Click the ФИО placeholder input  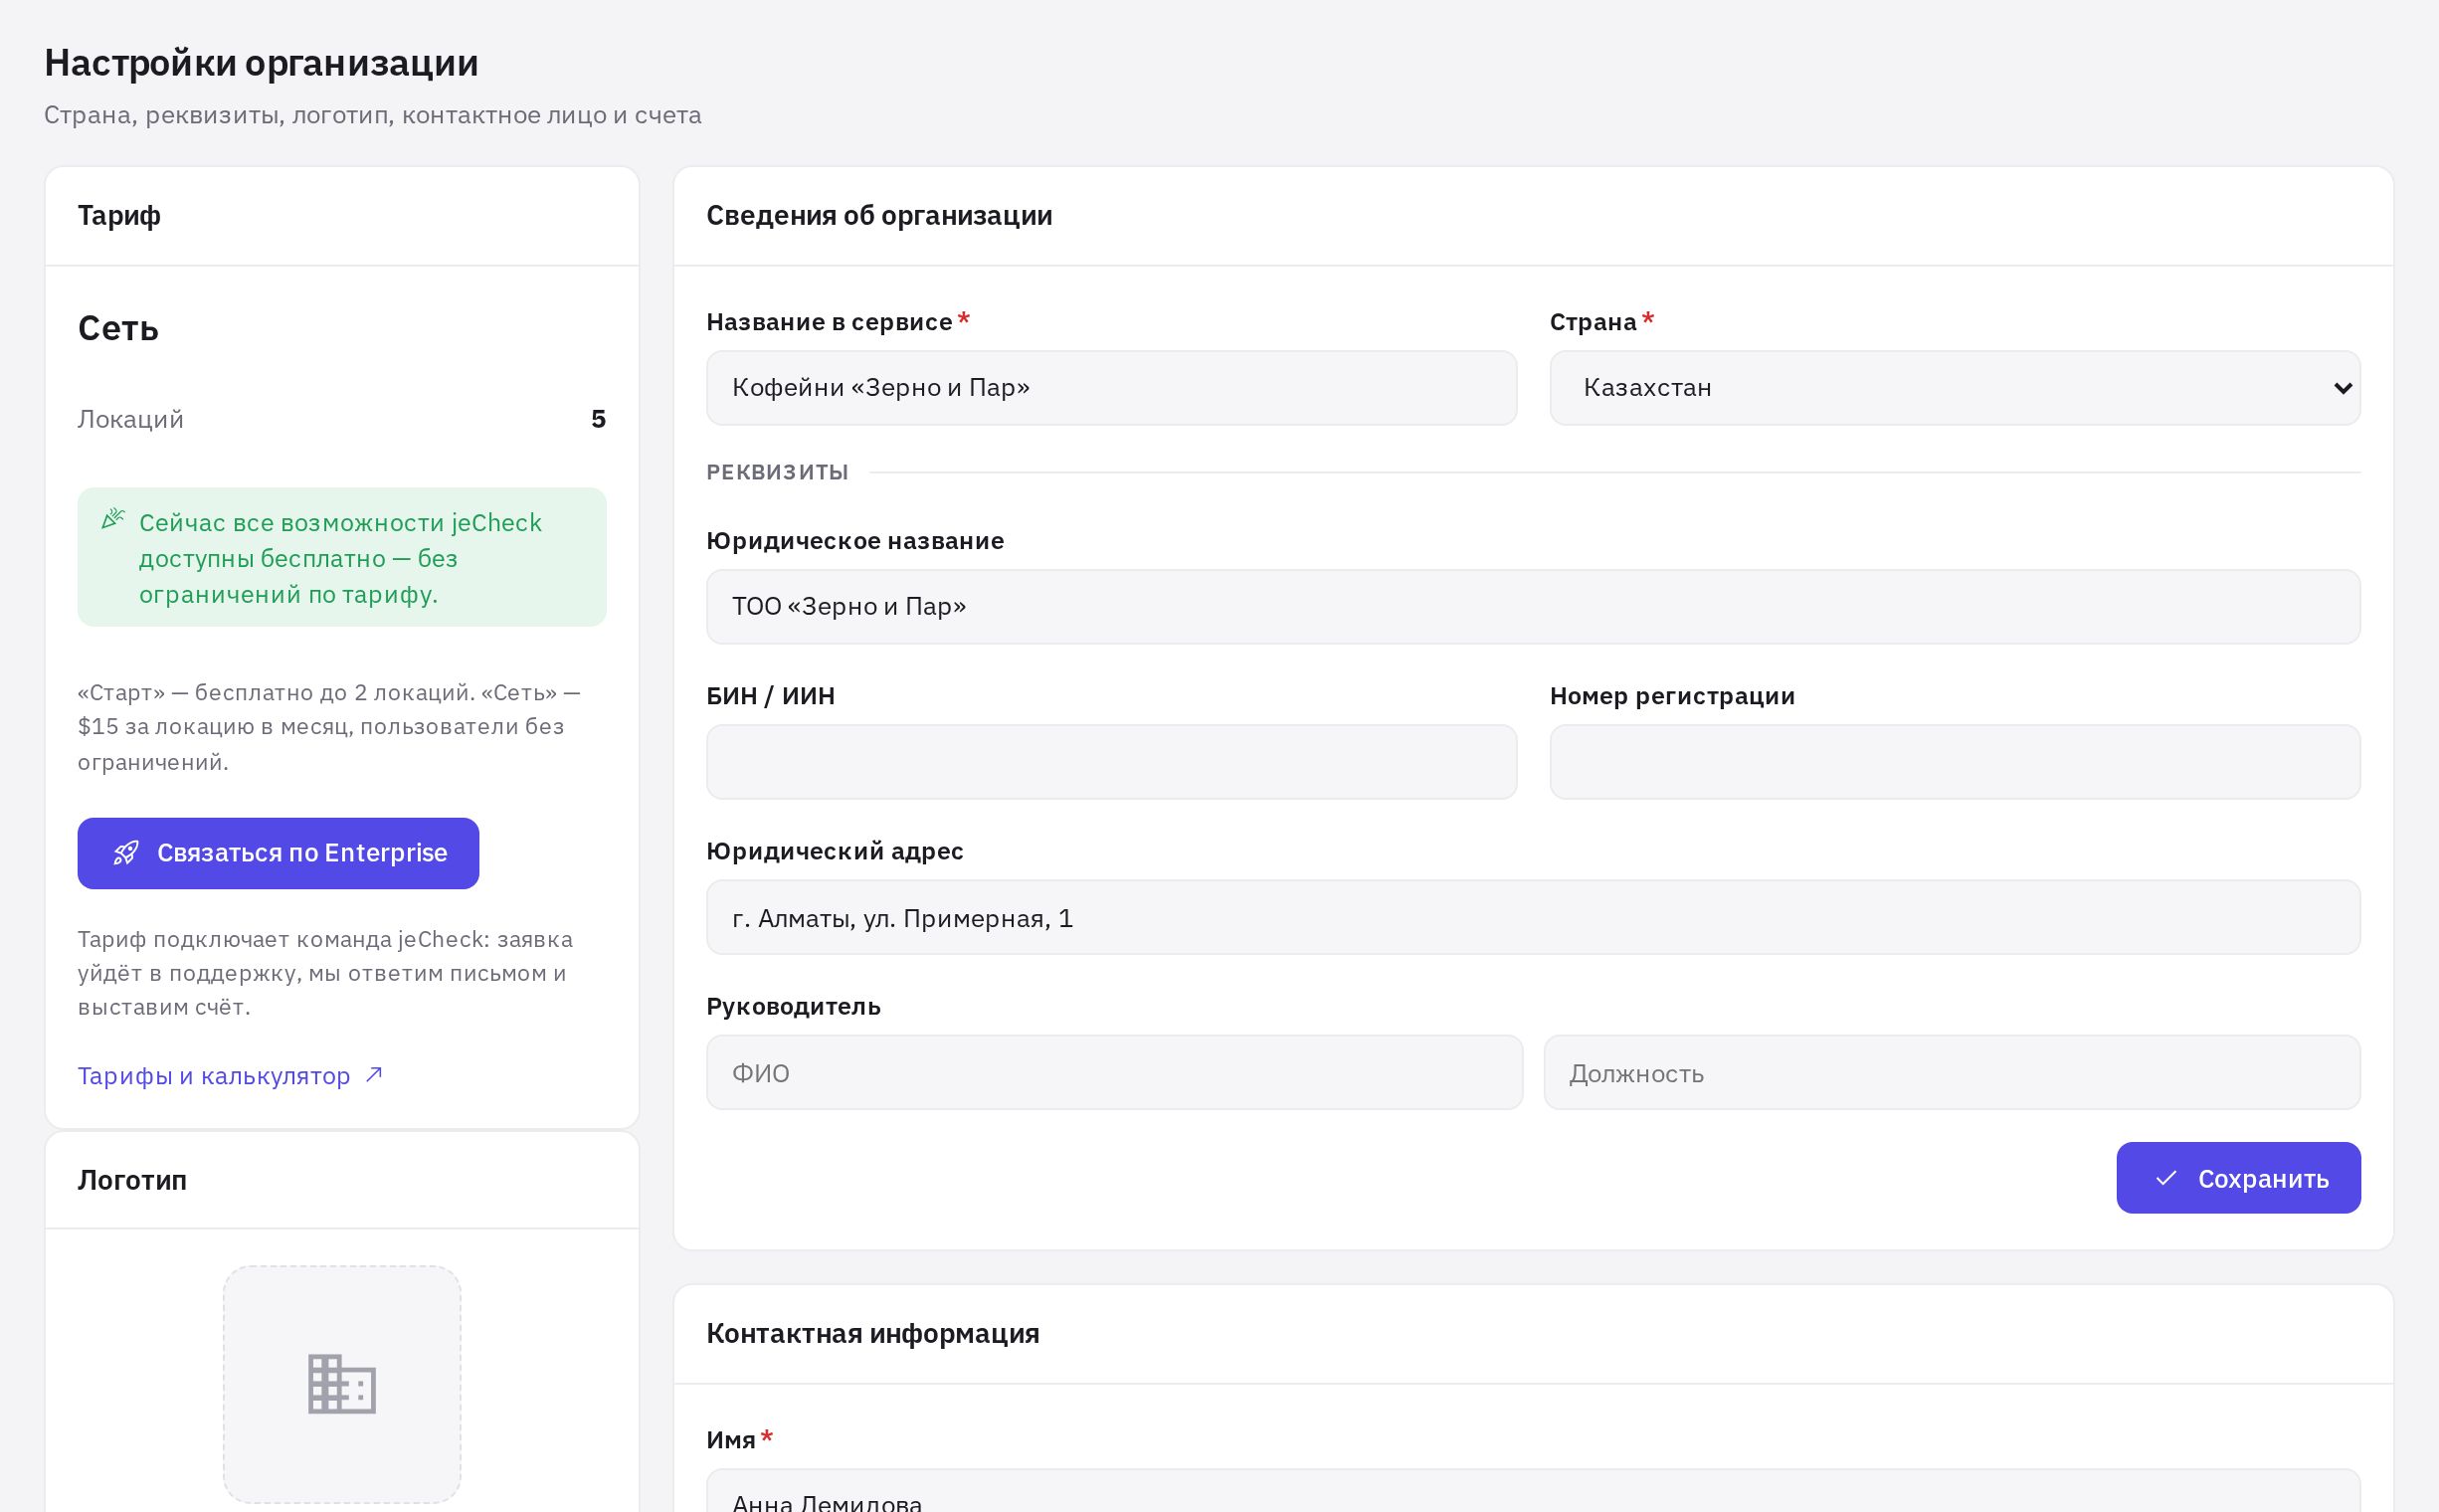coord(1114,1073)
